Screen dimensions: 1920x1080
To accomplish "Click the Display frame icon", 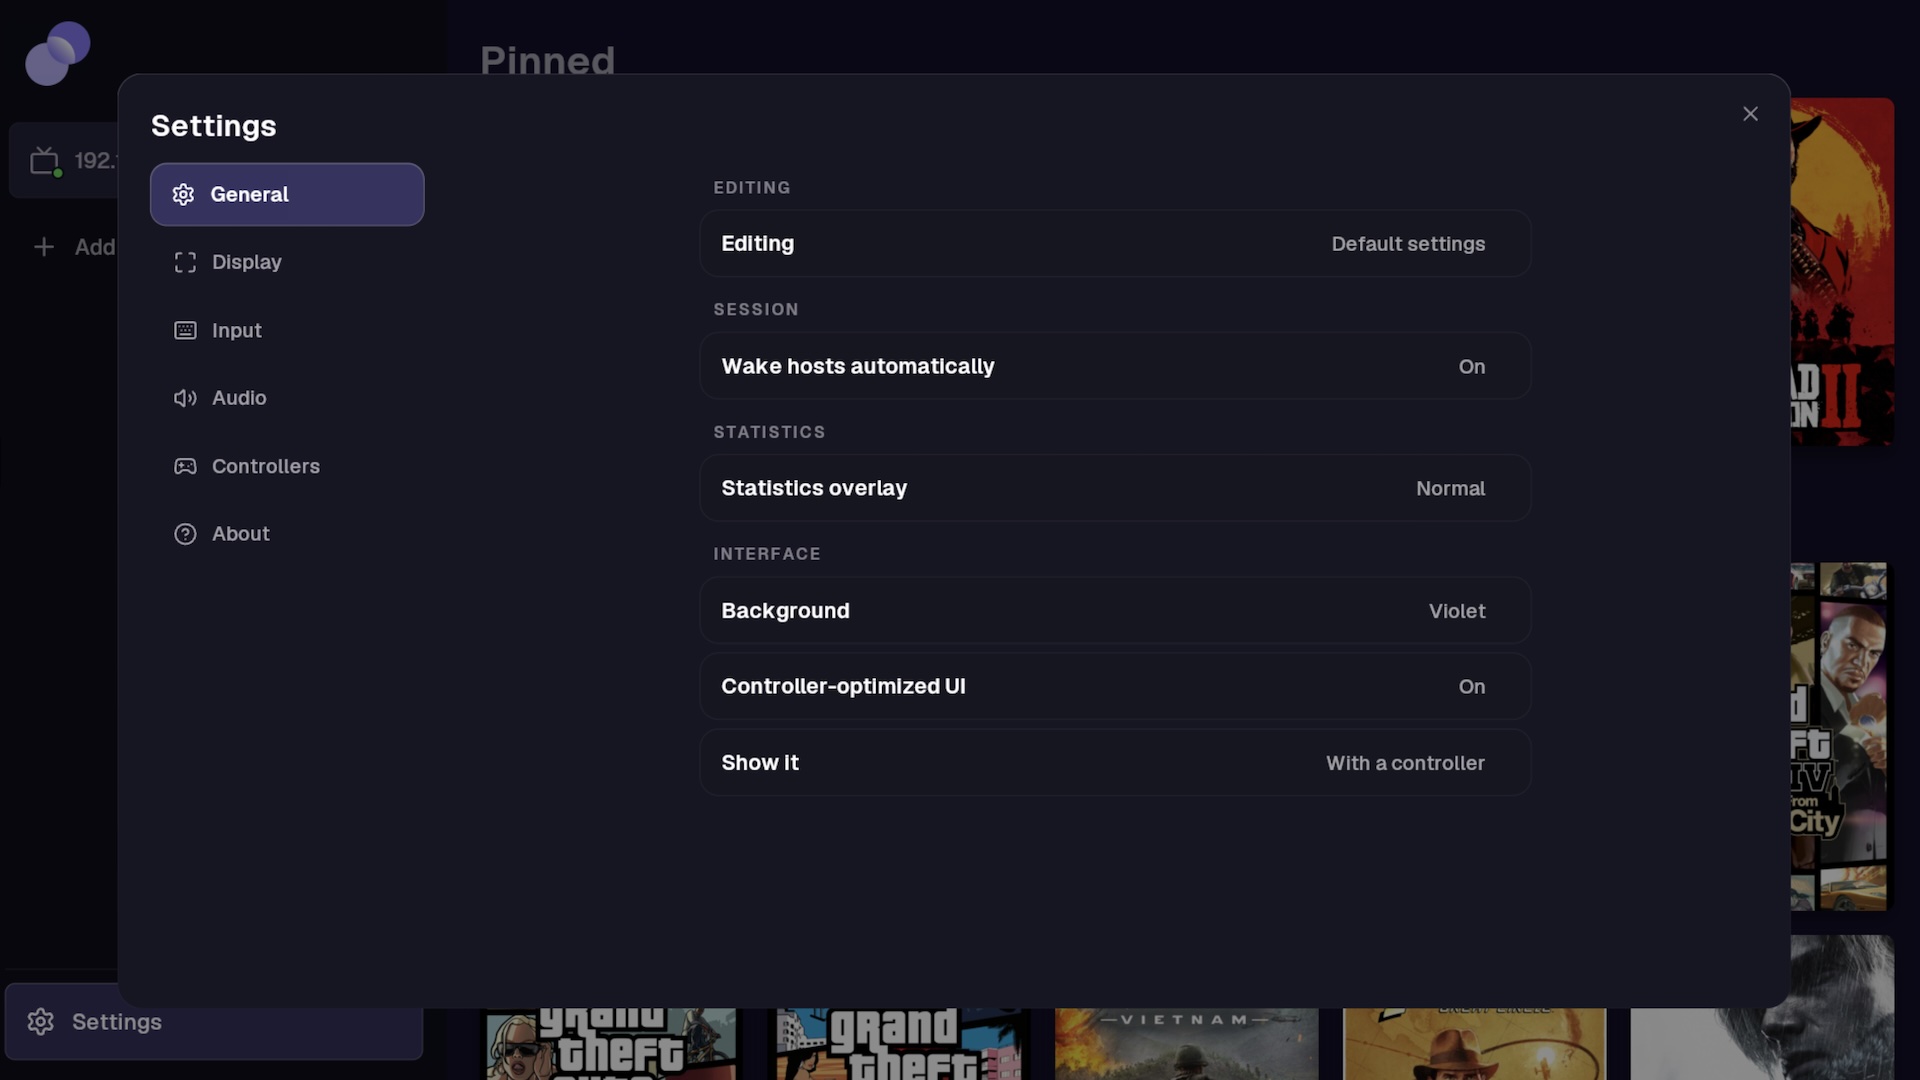I will tap(185, 262).
